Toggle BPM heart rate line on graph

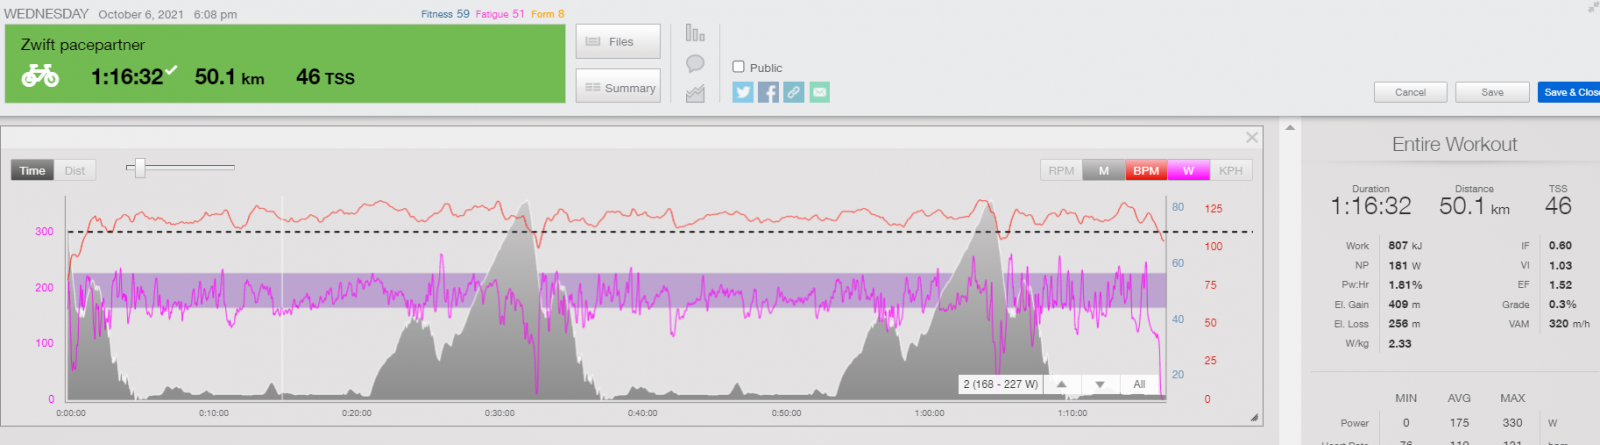click(x=1146, y=171)
